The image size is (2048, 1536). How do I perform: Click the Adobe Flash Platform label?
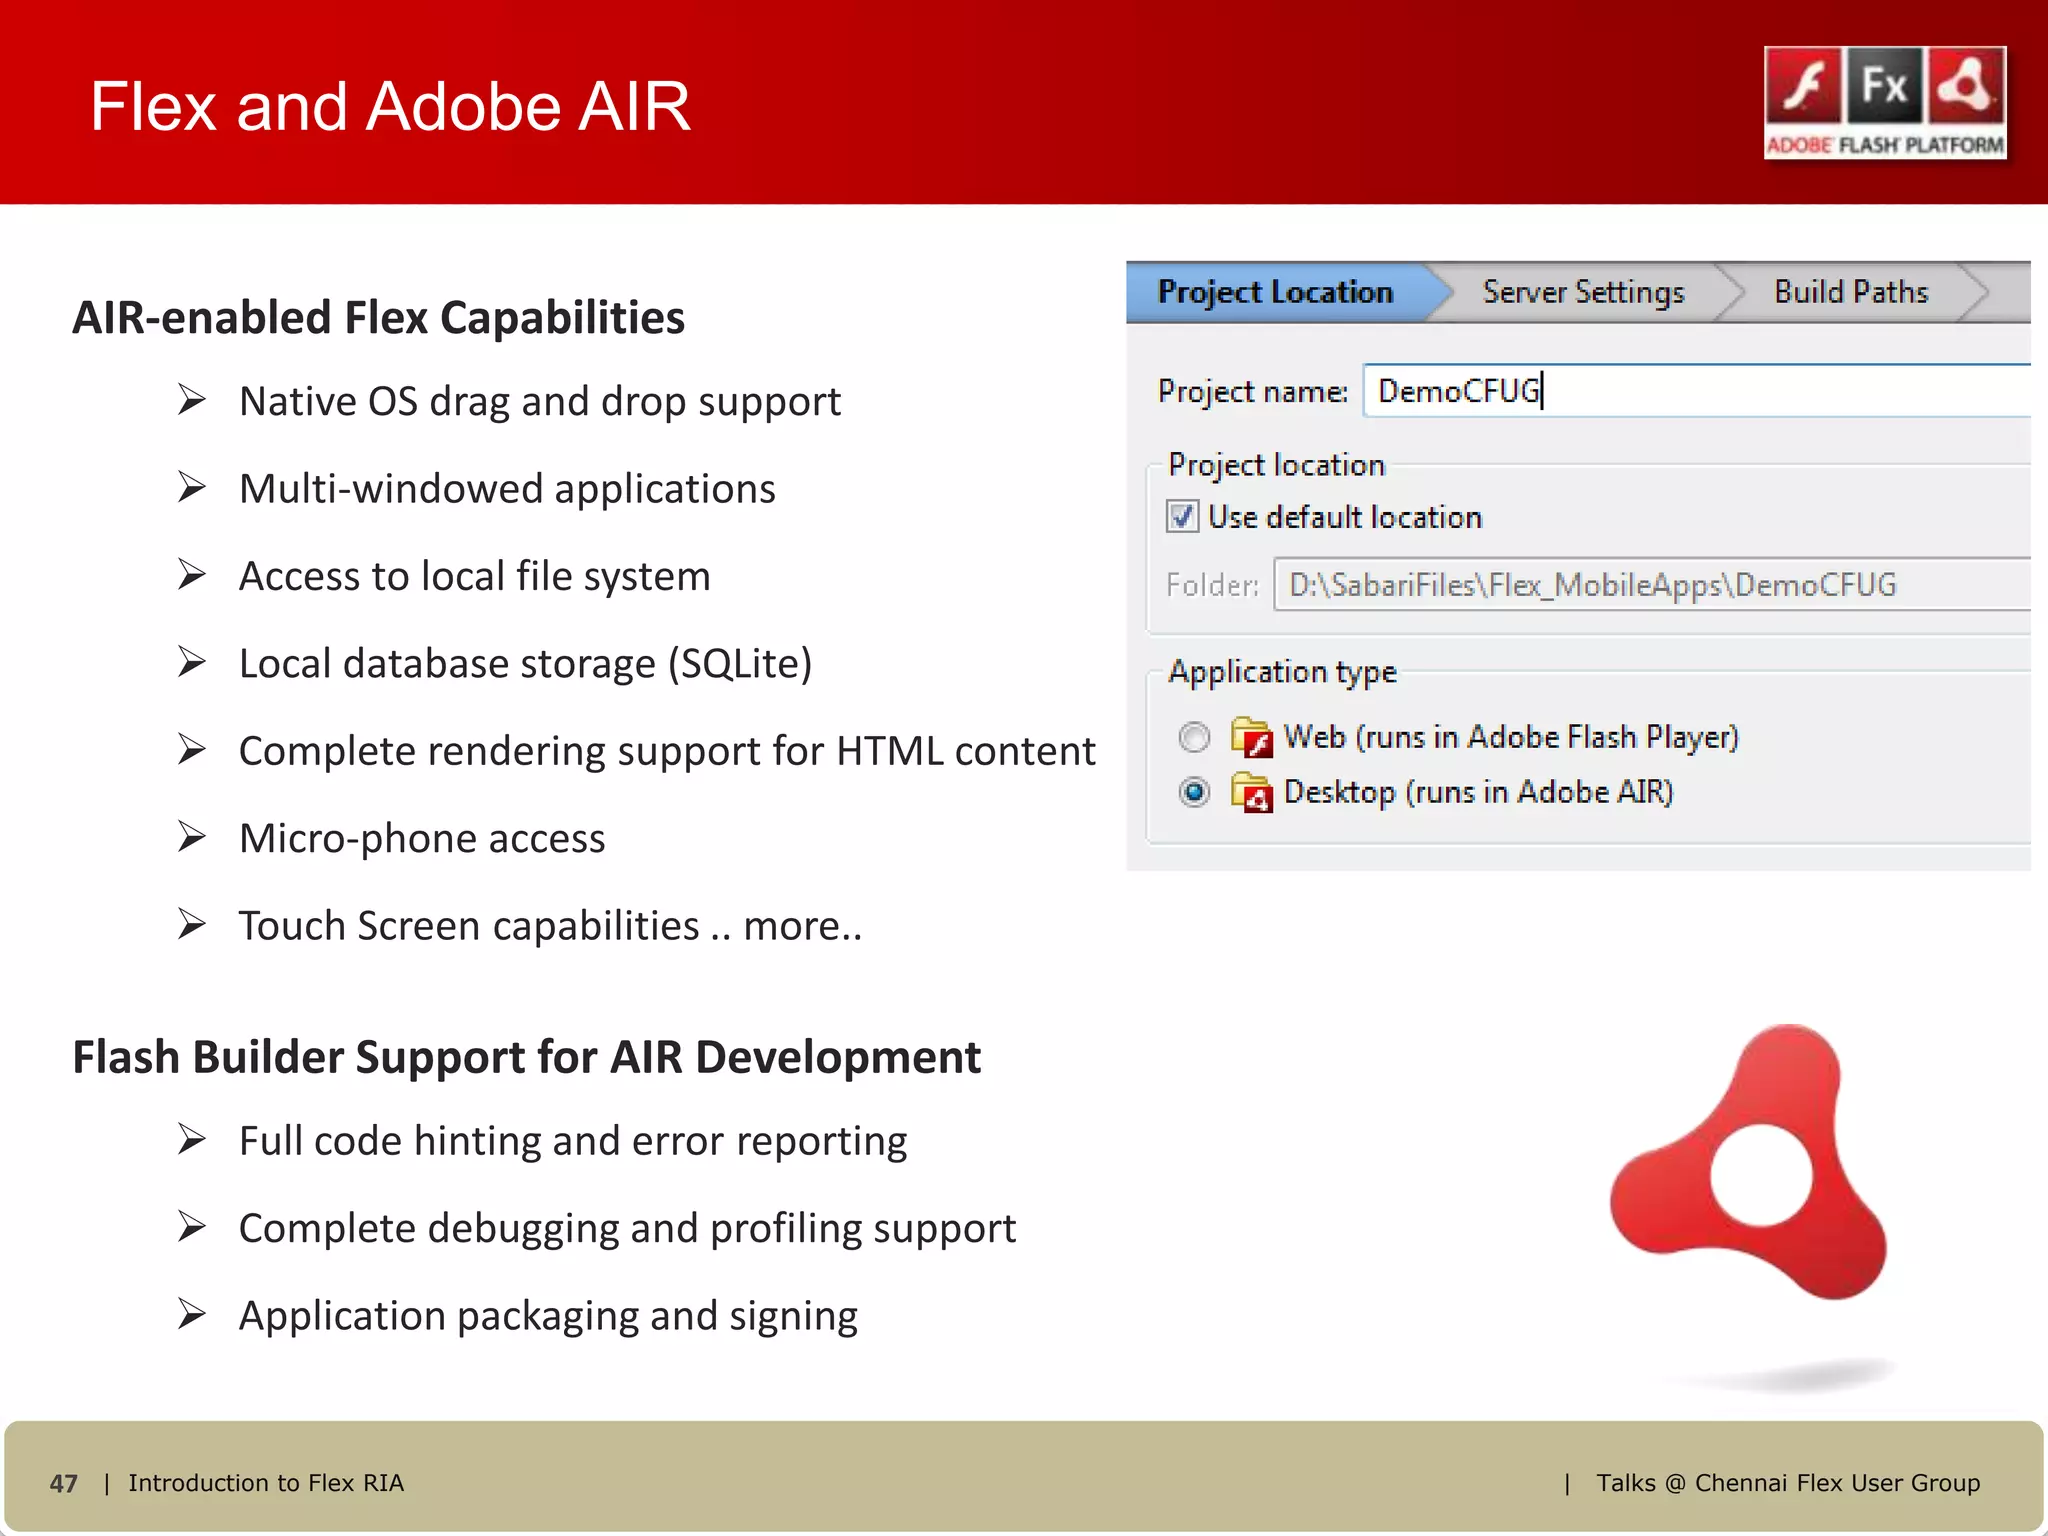point(1884,146)
